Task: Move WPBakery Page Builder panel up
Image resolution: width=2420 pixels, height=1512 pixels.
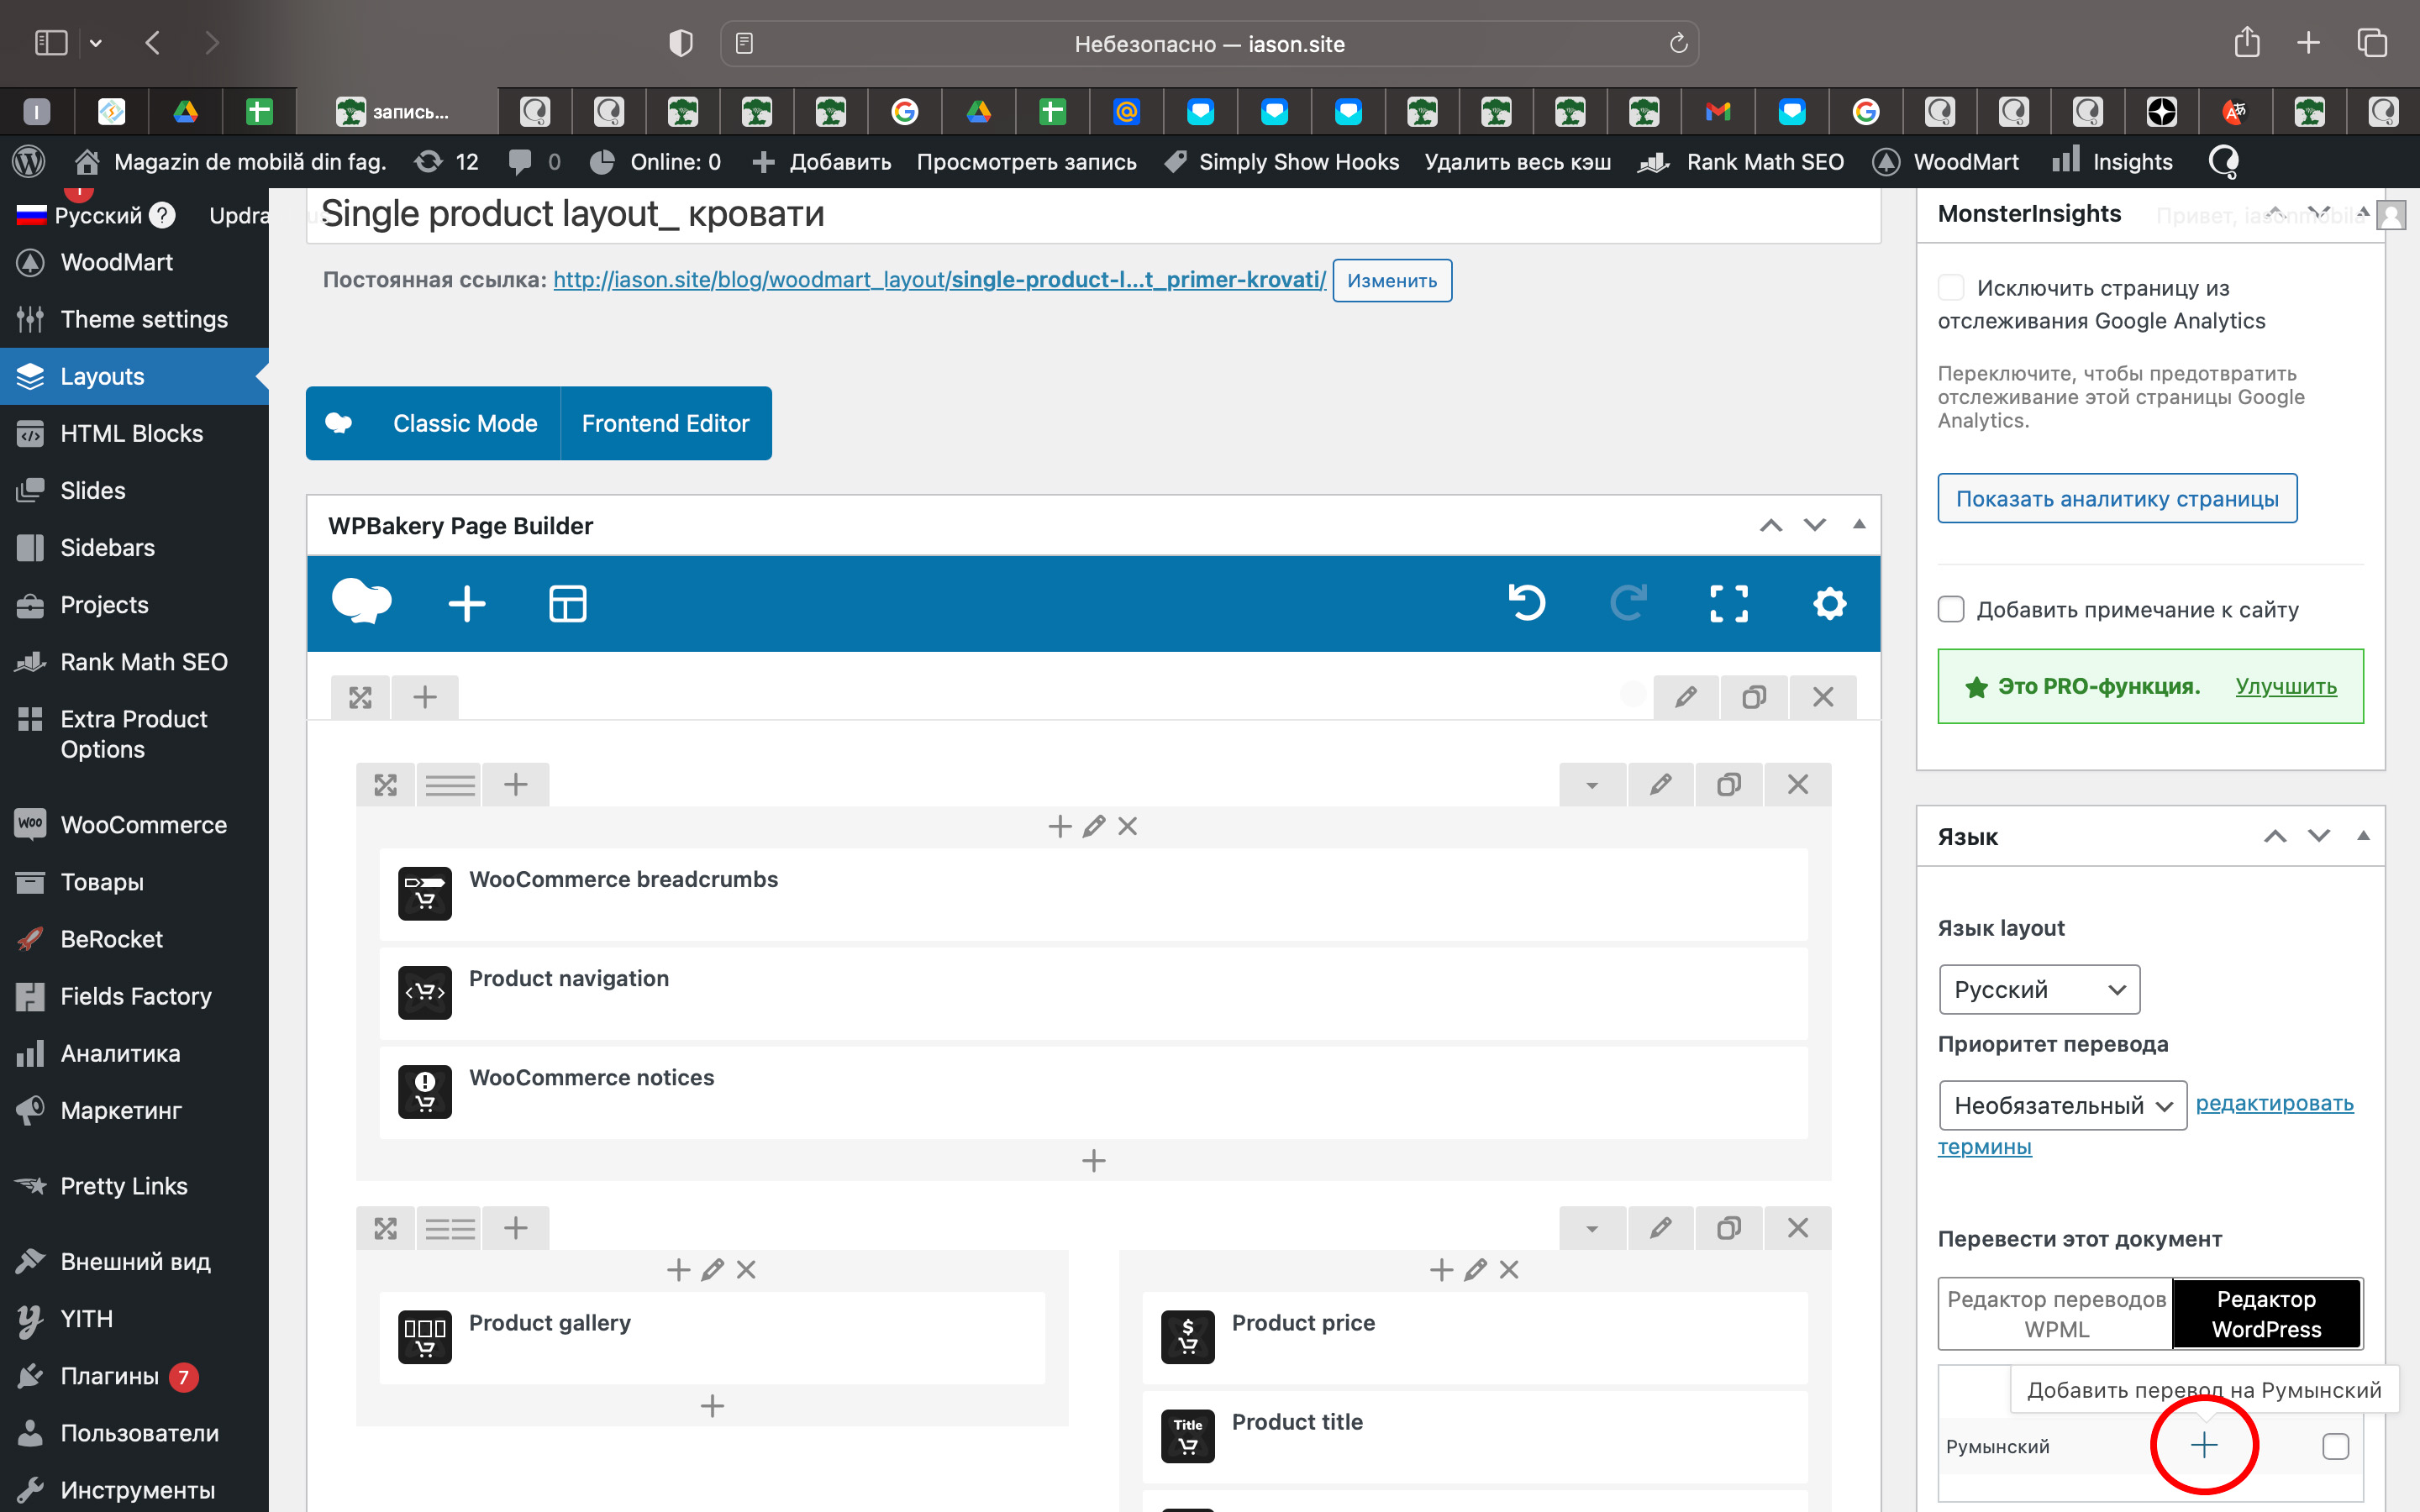Action: 1771,525
